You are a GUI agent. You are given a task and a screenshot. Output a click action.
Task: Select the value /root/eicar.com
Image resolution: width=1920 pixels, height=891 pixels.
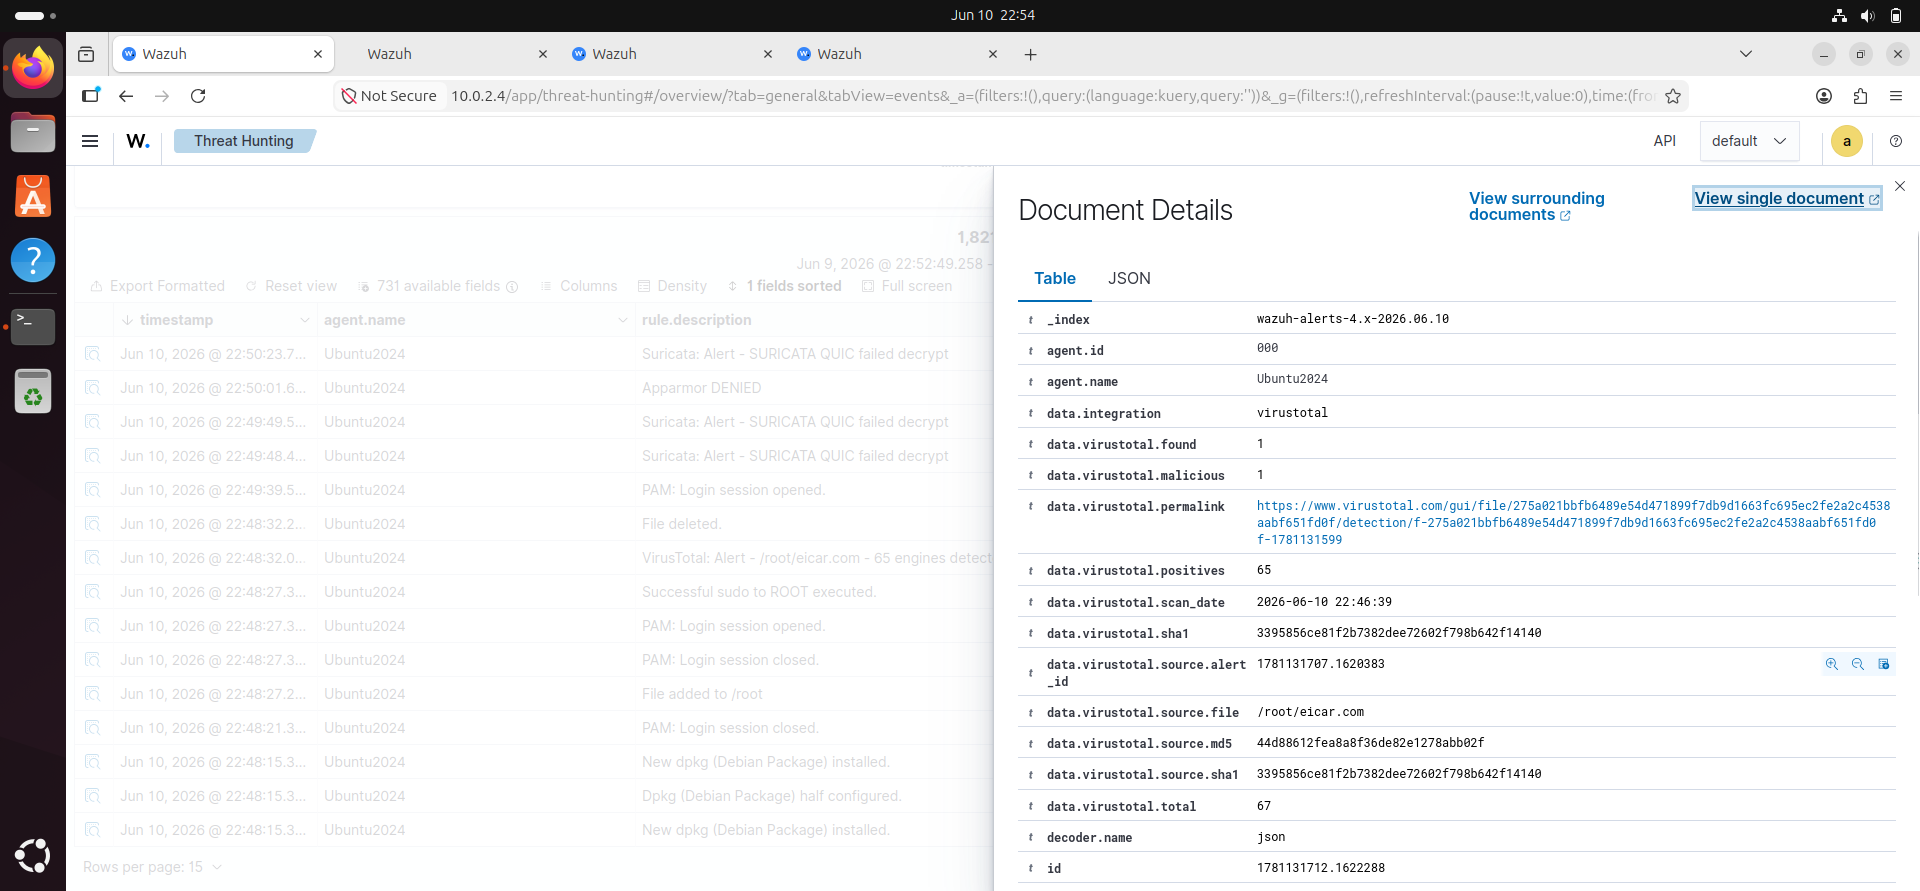click(x=1311, y=712)
